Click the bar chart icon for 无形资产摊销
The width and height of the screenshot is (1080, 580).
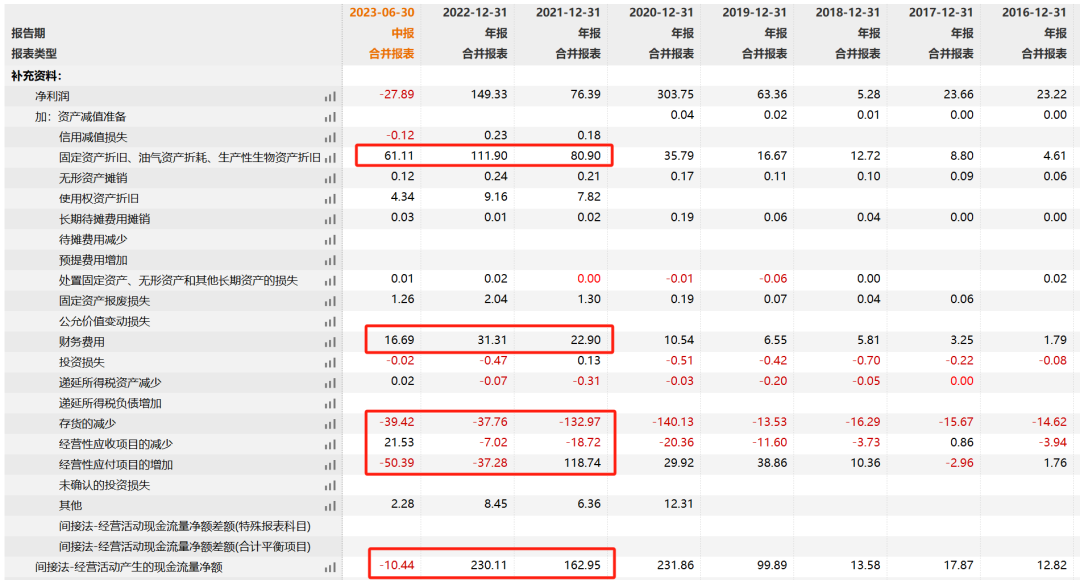(331, 179)
